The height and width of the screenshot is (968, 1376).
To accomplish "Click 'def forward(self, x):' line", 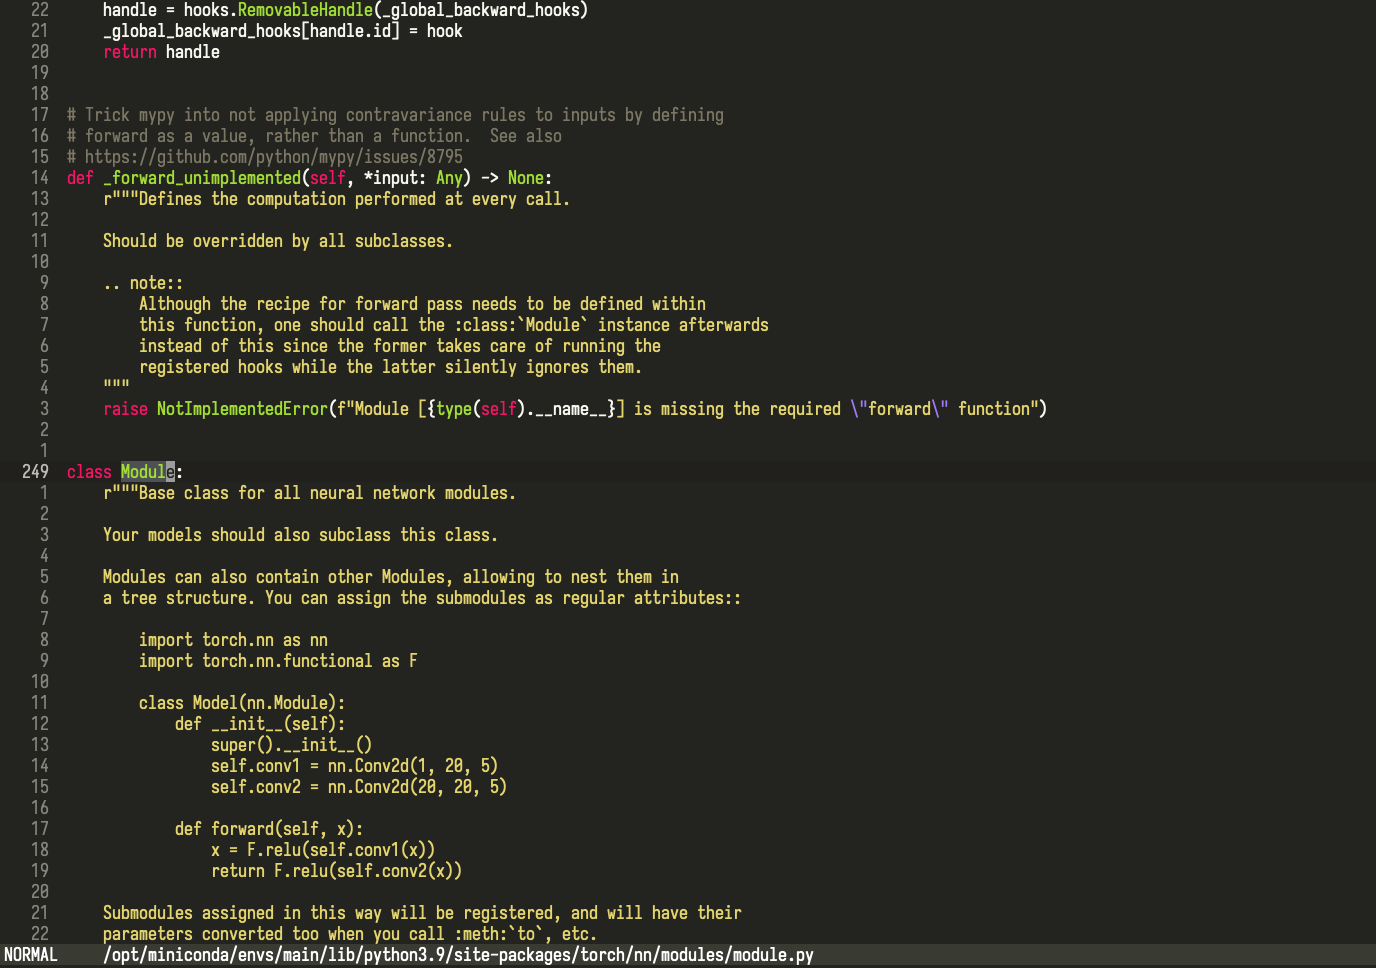I will click(269, 829).
